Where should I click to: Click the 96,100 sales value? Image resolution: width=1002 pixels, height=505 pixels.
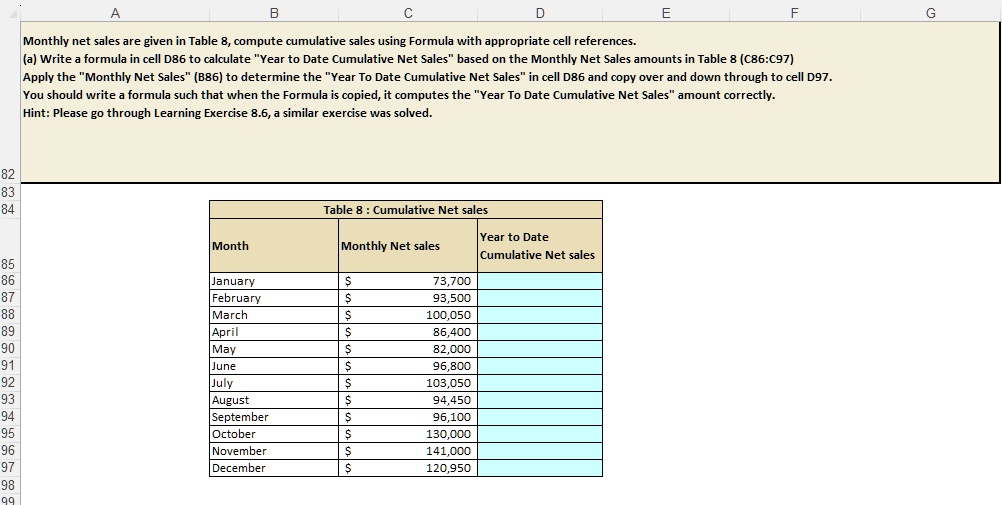click(408, 416)
